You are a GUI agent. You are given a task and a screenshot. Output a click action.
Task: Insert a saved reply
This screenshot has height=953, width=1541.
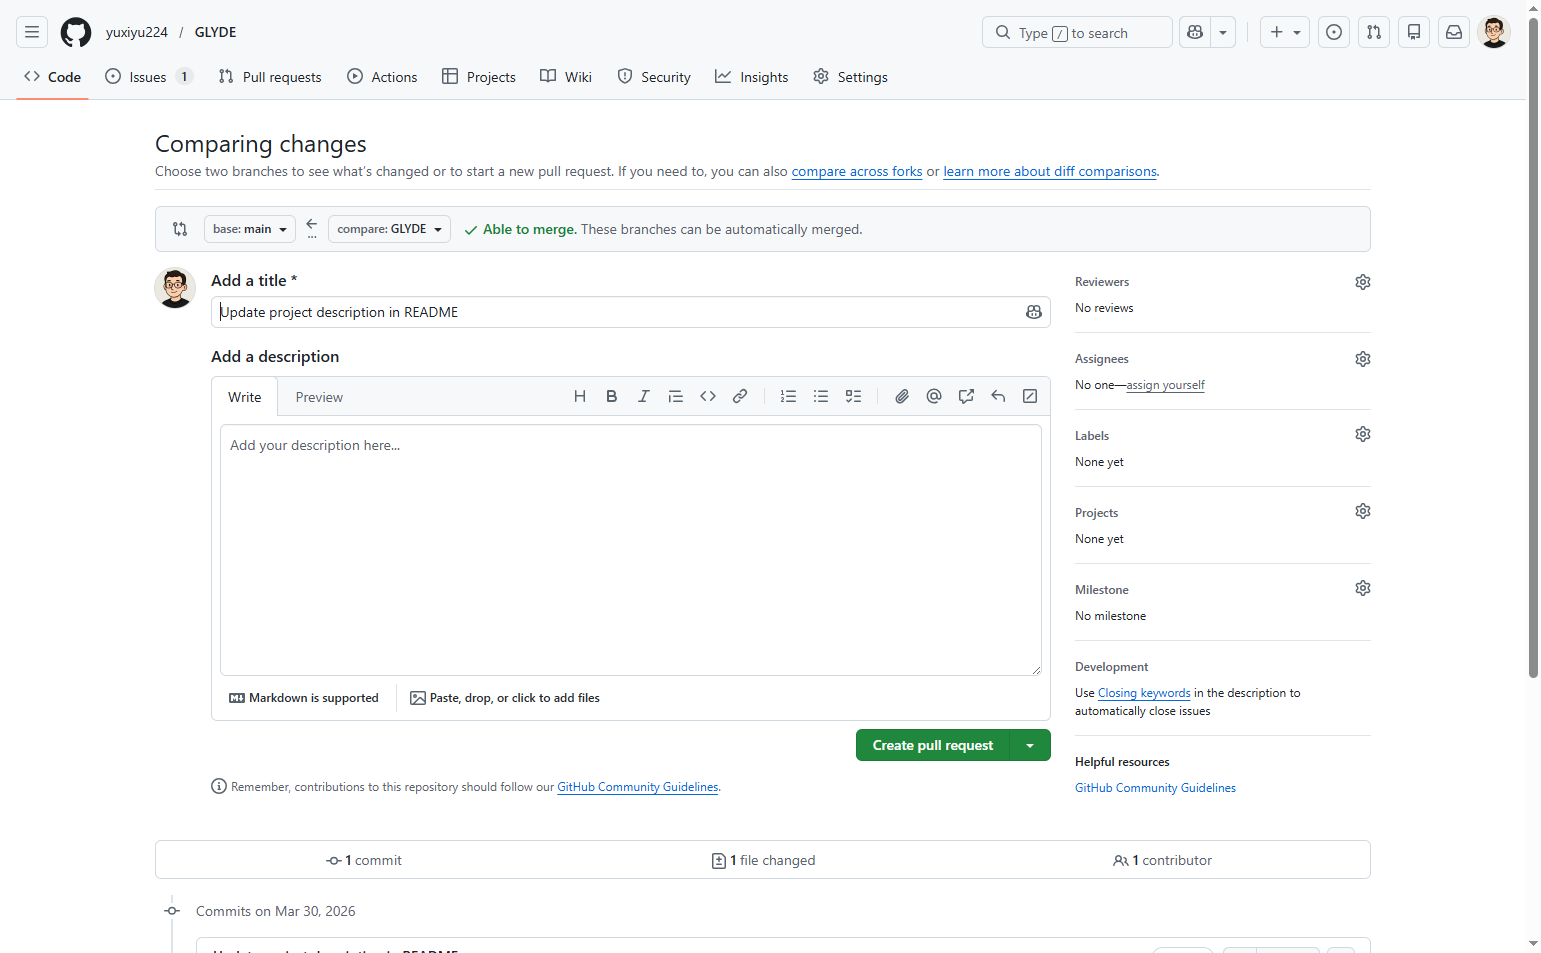998,396
